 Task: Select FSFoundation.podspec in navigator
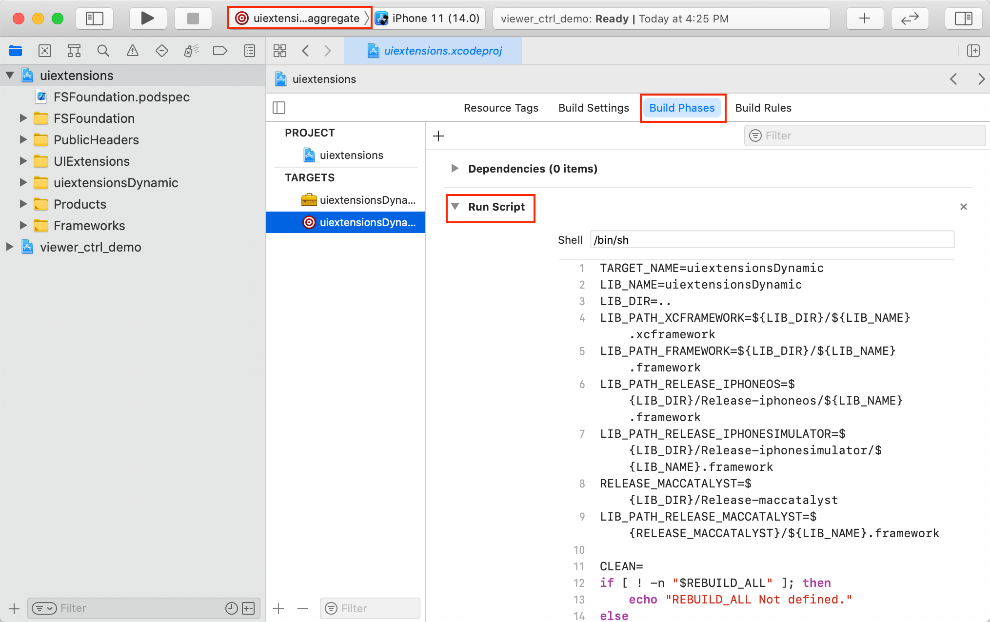(x=121, y=97)
